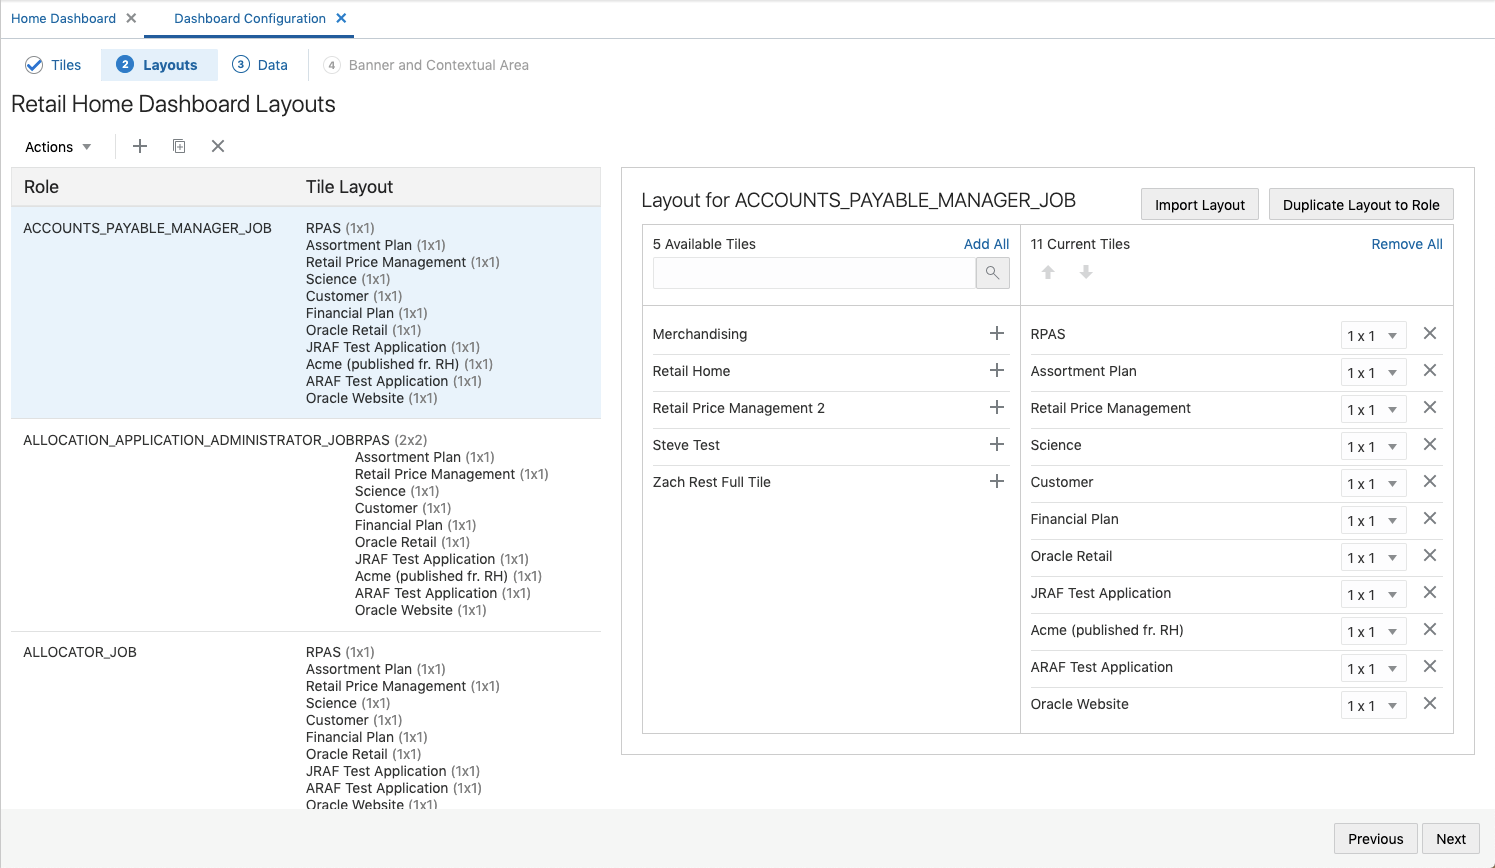Open the Actions menu
The height and width of the screenshot is (868, 1495).
tap(57, 146)
